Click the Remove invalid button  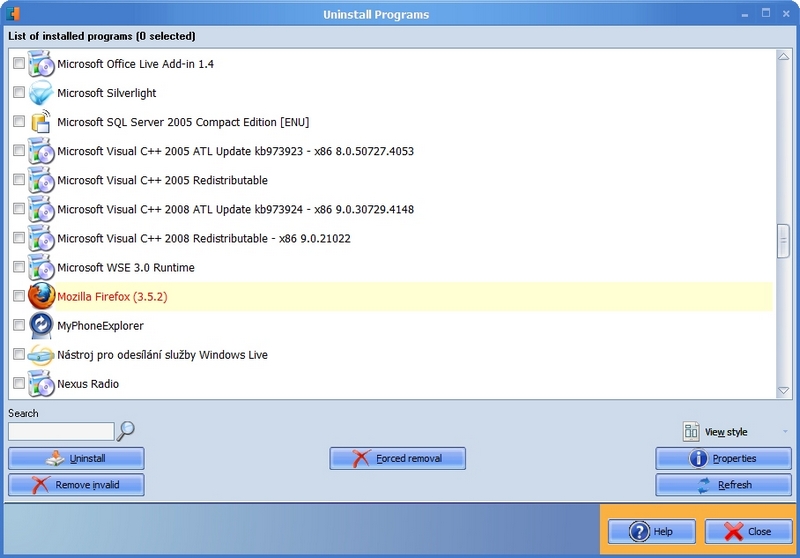pyautogui.click(x=76, y=485)
